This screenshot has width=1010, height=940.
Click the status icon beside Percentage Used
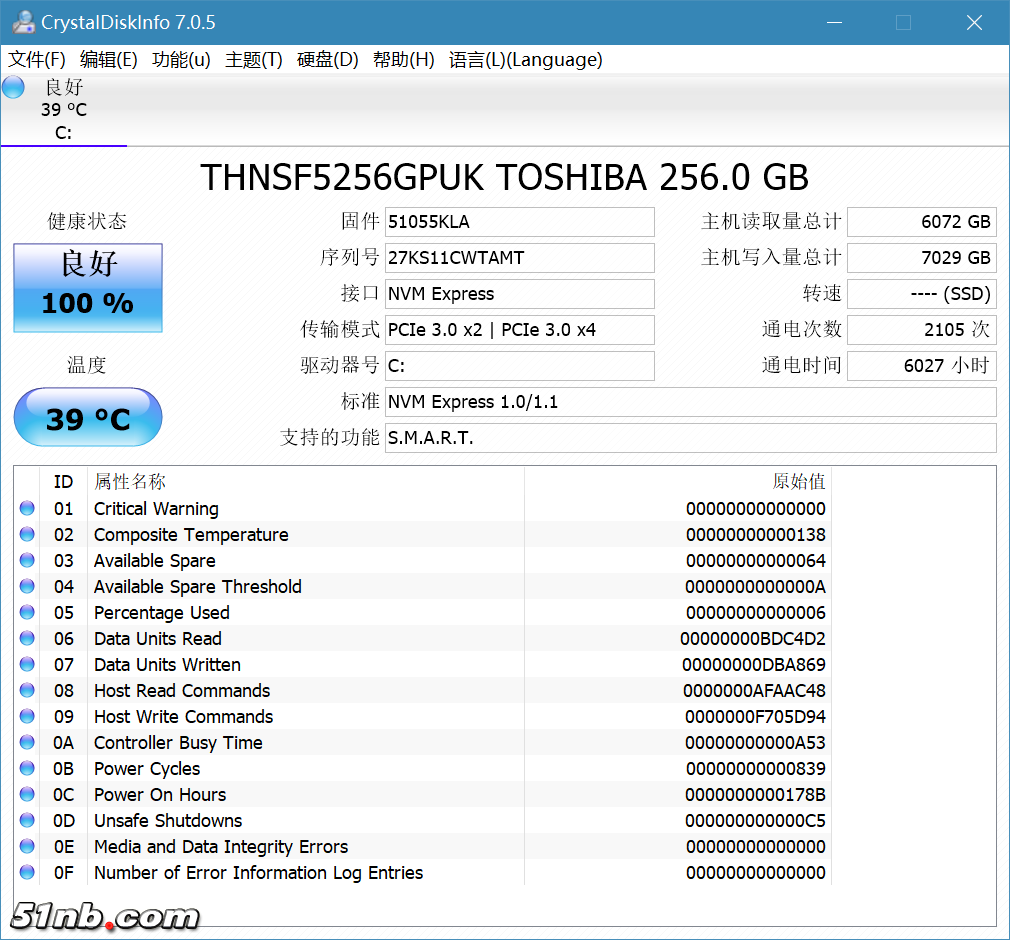click(x=27, y=613)
